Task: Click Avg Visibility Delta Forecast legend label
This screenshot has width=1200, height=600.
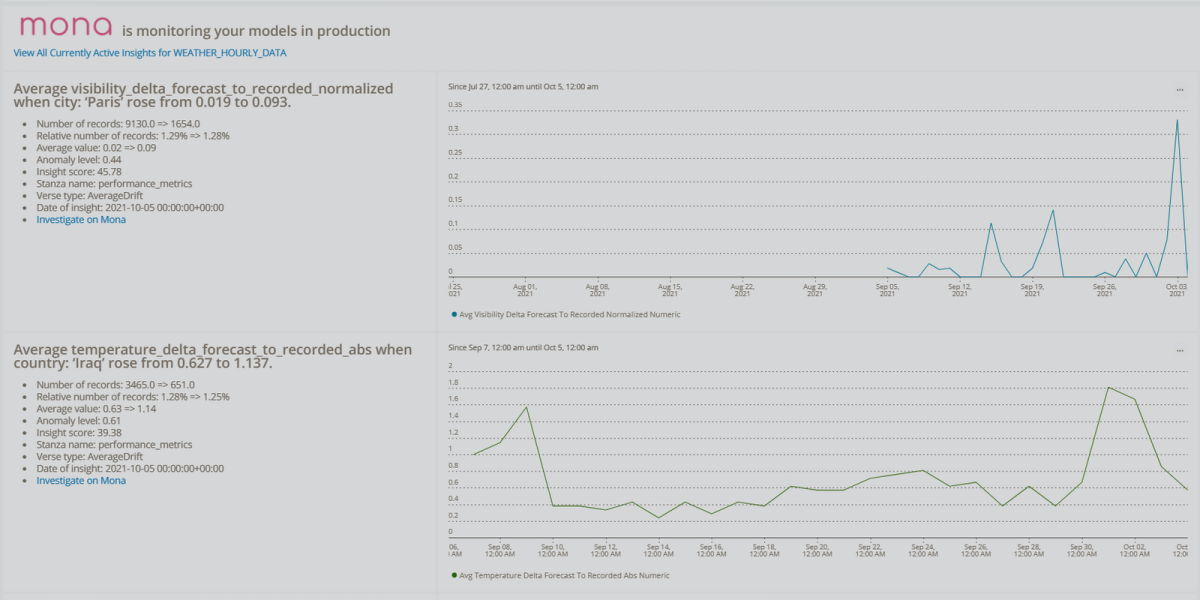Action: click(x=570, y=314)
